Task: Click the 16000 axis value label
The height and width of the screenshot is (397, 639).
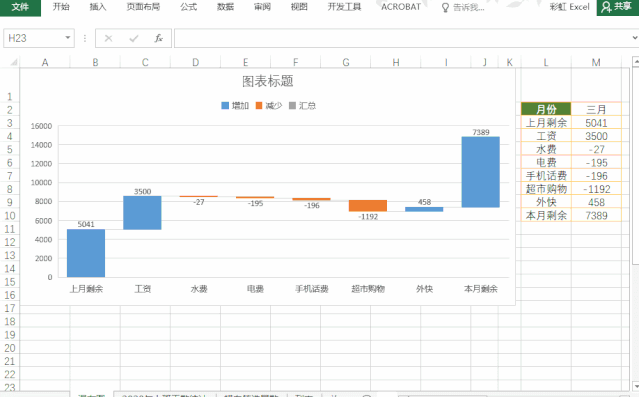Action: point(42,126)
